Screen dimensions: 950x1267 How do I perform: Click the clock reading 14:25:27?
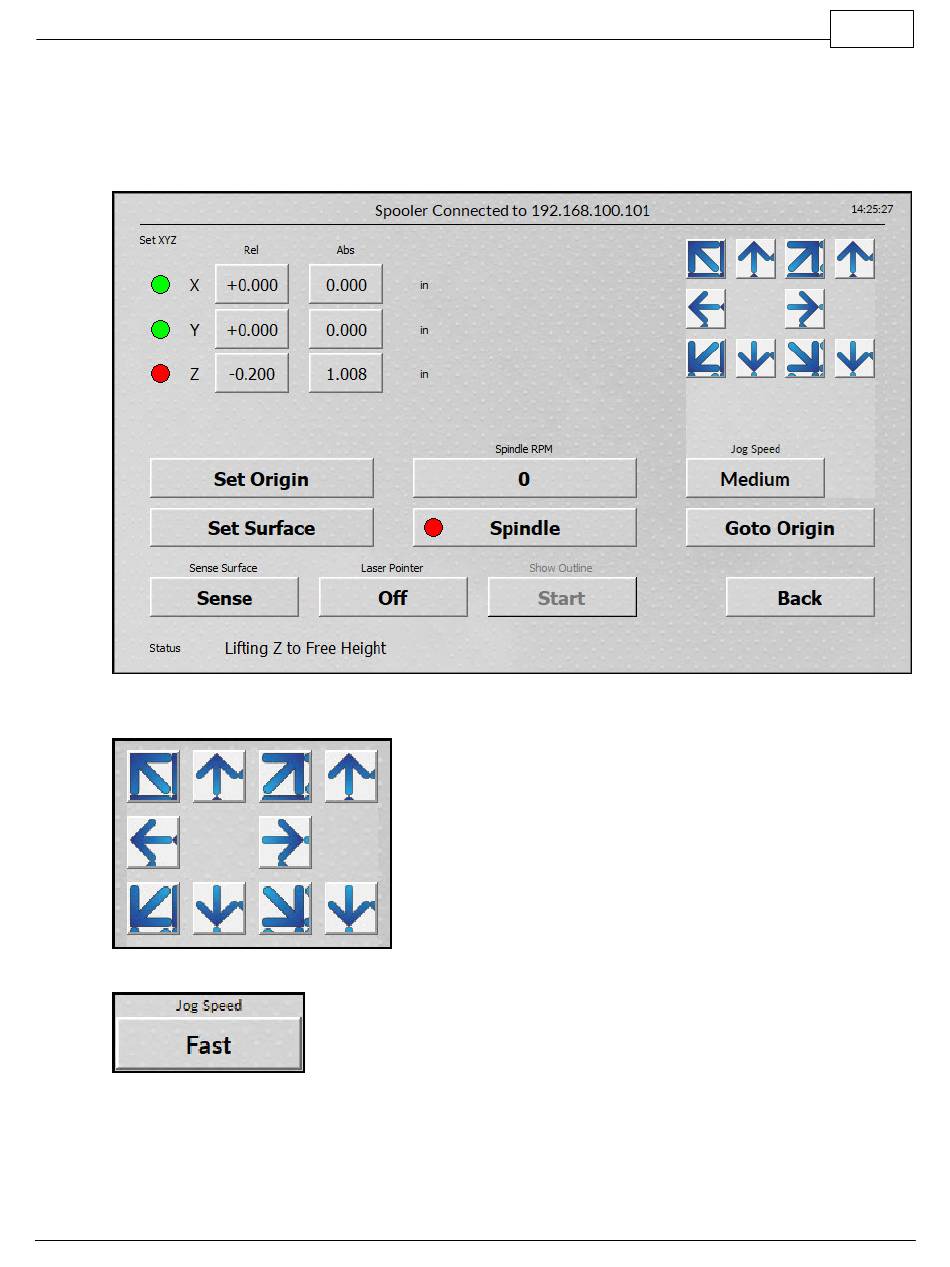pos(872,210)
